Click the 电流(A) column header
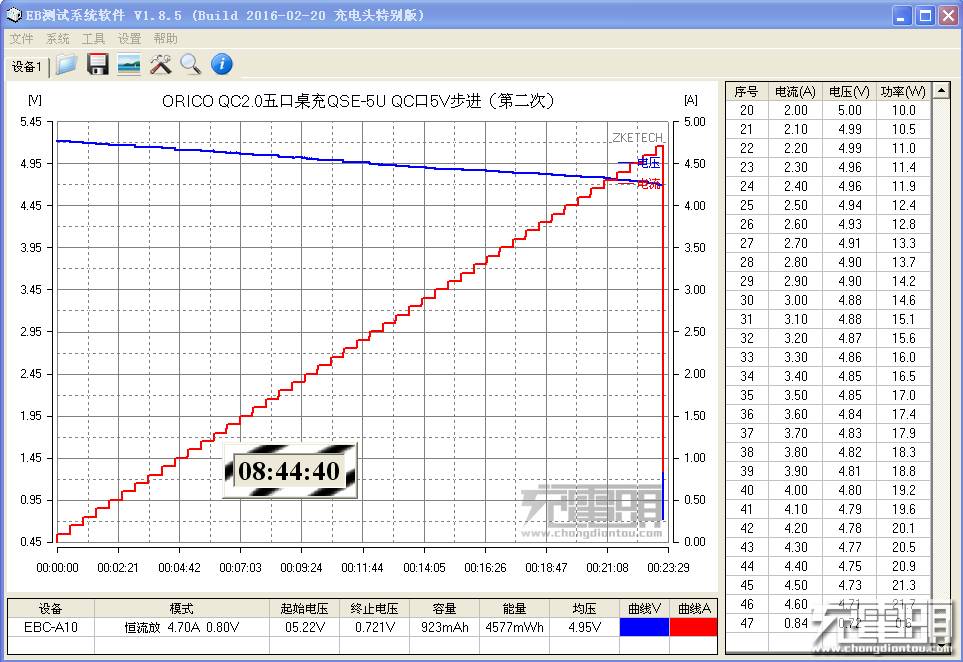 click(795, 92)
